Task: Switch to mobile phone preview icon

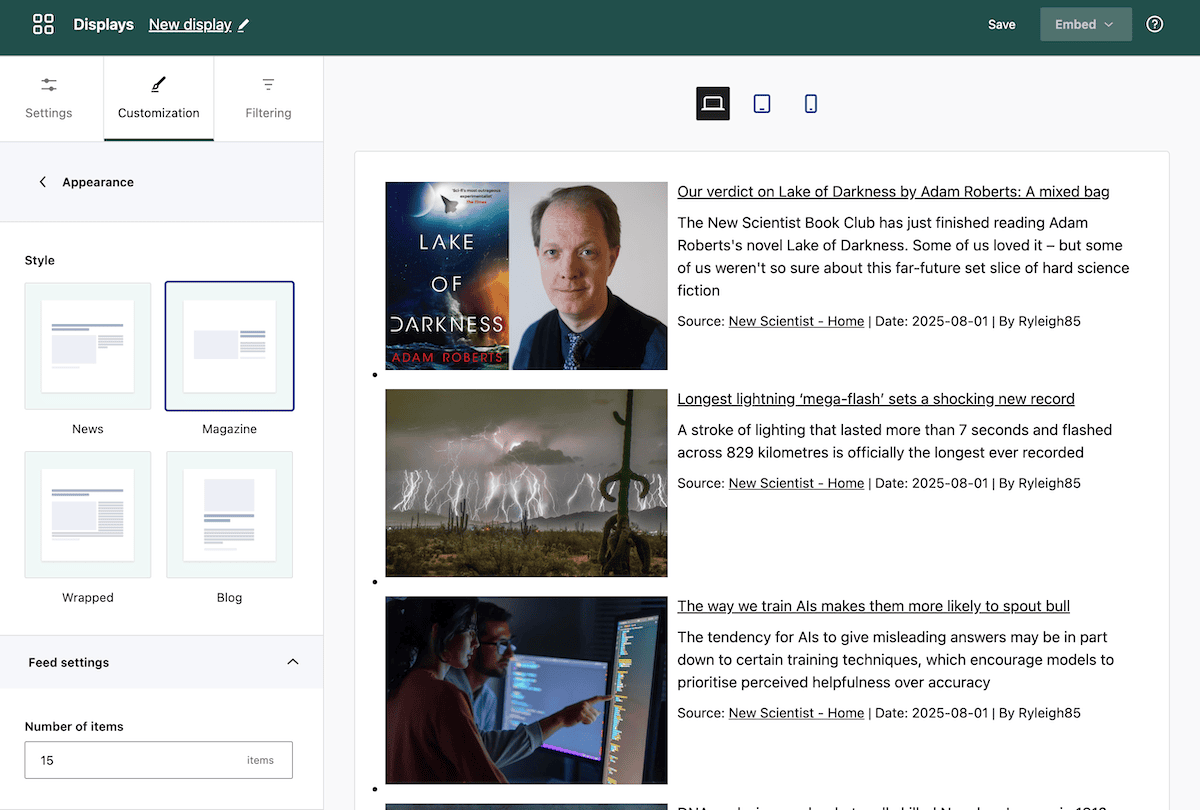Action: tap(811, 103)
